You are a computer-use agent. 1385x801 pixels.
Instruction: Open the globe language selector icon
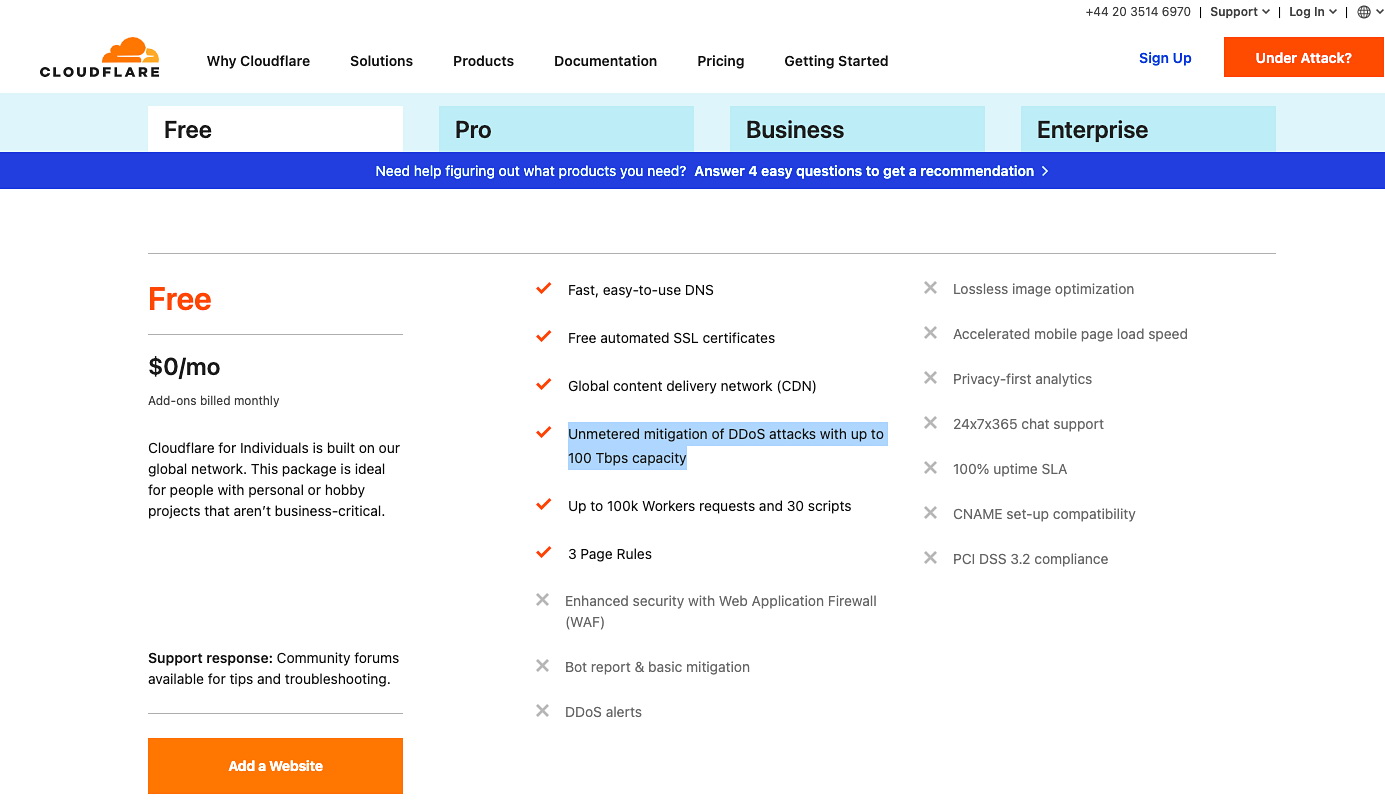coord(1363,12)
